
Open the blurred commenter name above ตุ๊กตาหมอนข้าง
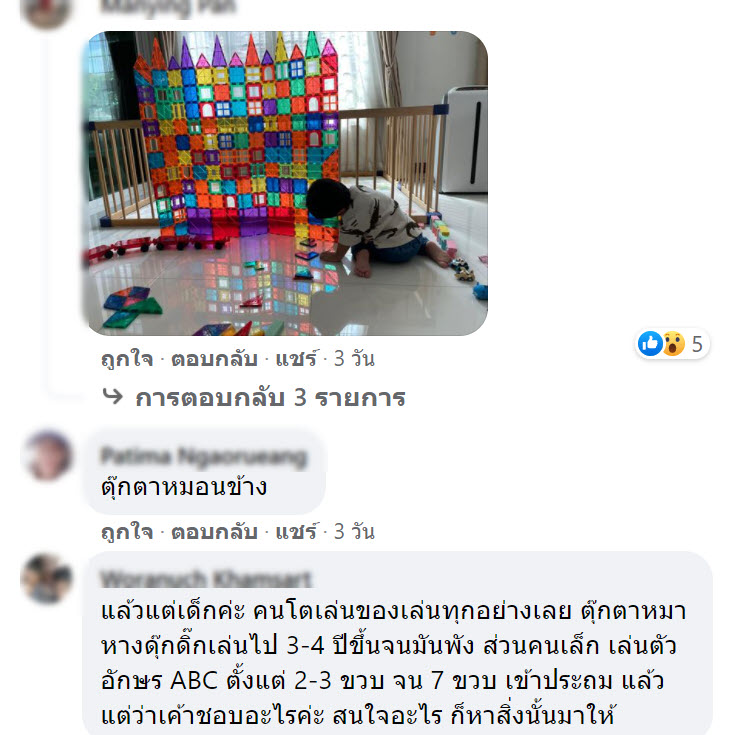click(204, 456)
